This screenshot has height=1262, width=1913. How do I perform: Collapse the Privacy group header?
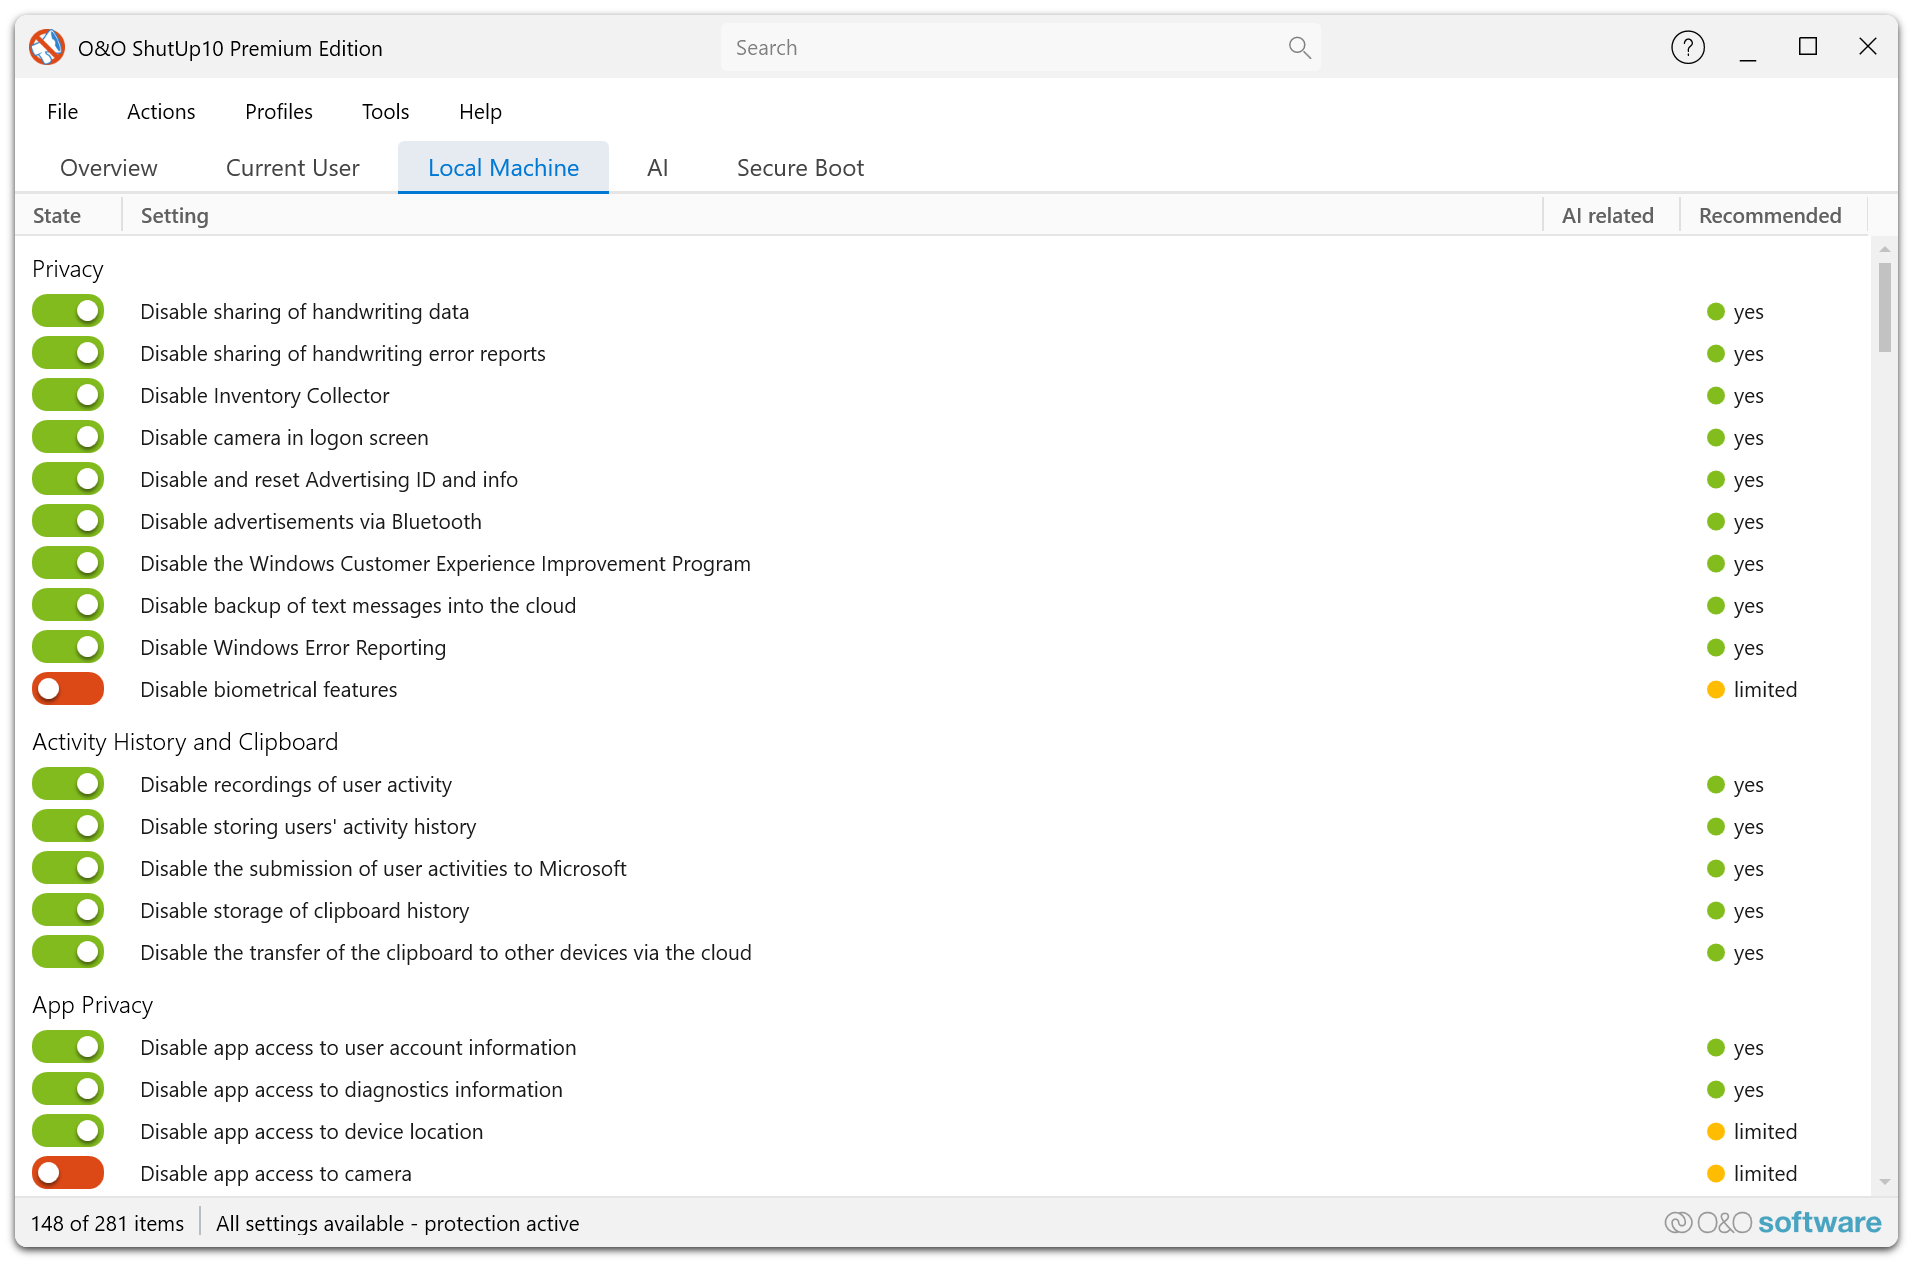[x=68, y=268]
